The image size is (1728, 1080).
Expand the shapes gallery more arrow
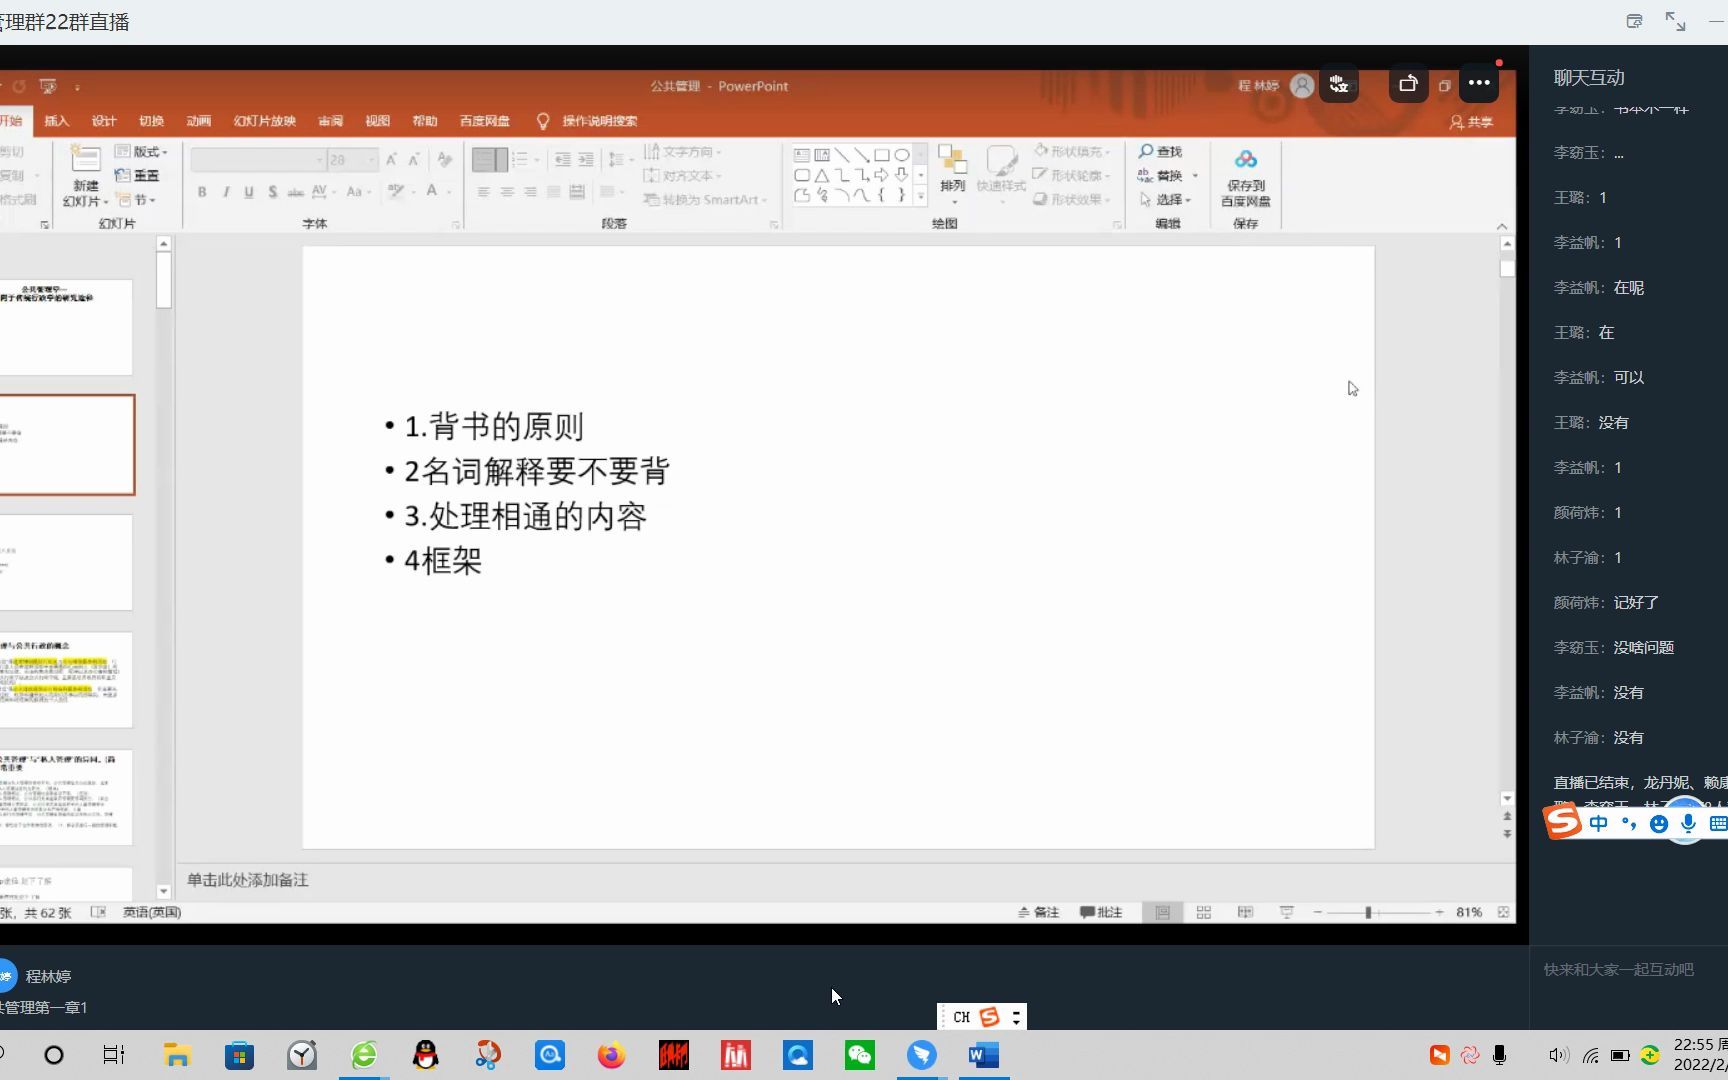pos(921,198)
